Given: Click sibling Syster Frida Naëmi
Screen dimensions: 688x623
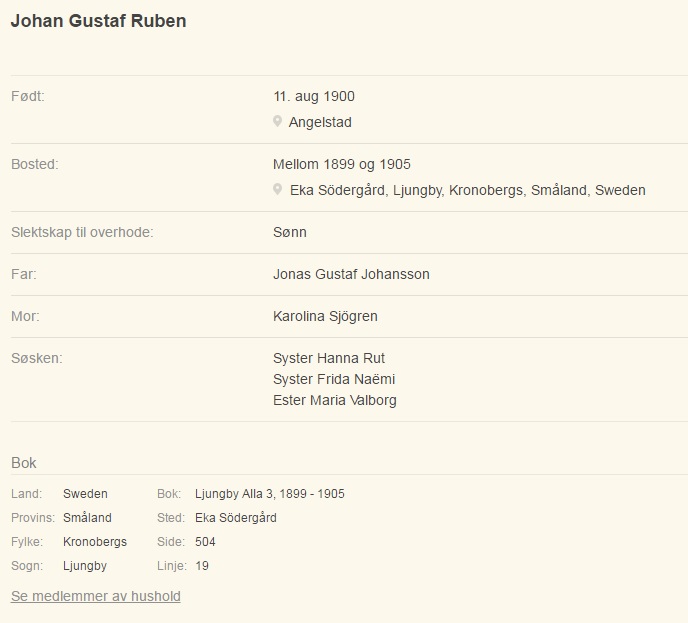Looking at the screenshot, I should 334,379.
